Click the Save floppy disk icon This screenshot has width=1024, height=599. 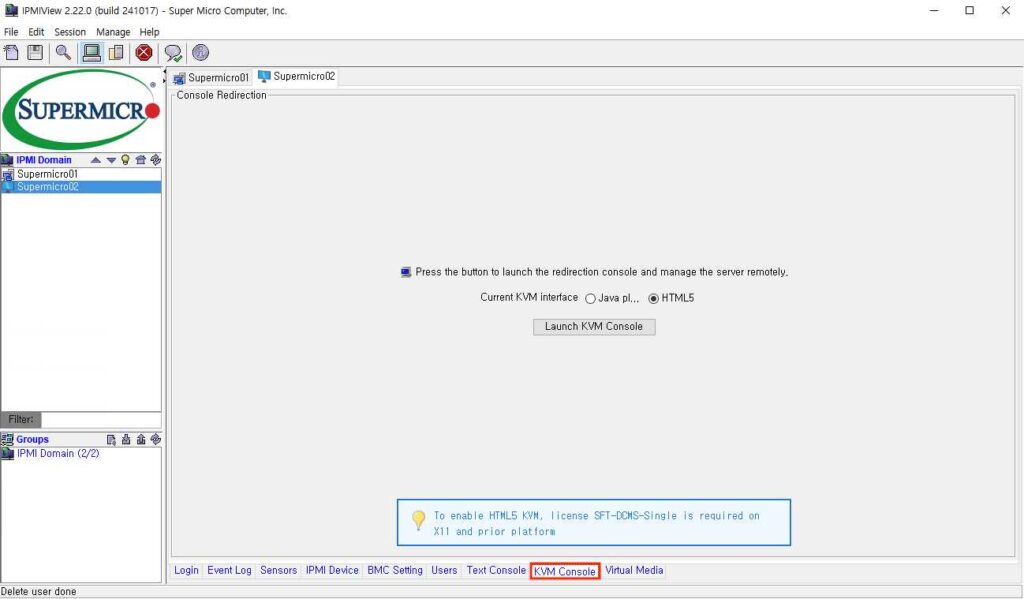[x=35, y=52]
